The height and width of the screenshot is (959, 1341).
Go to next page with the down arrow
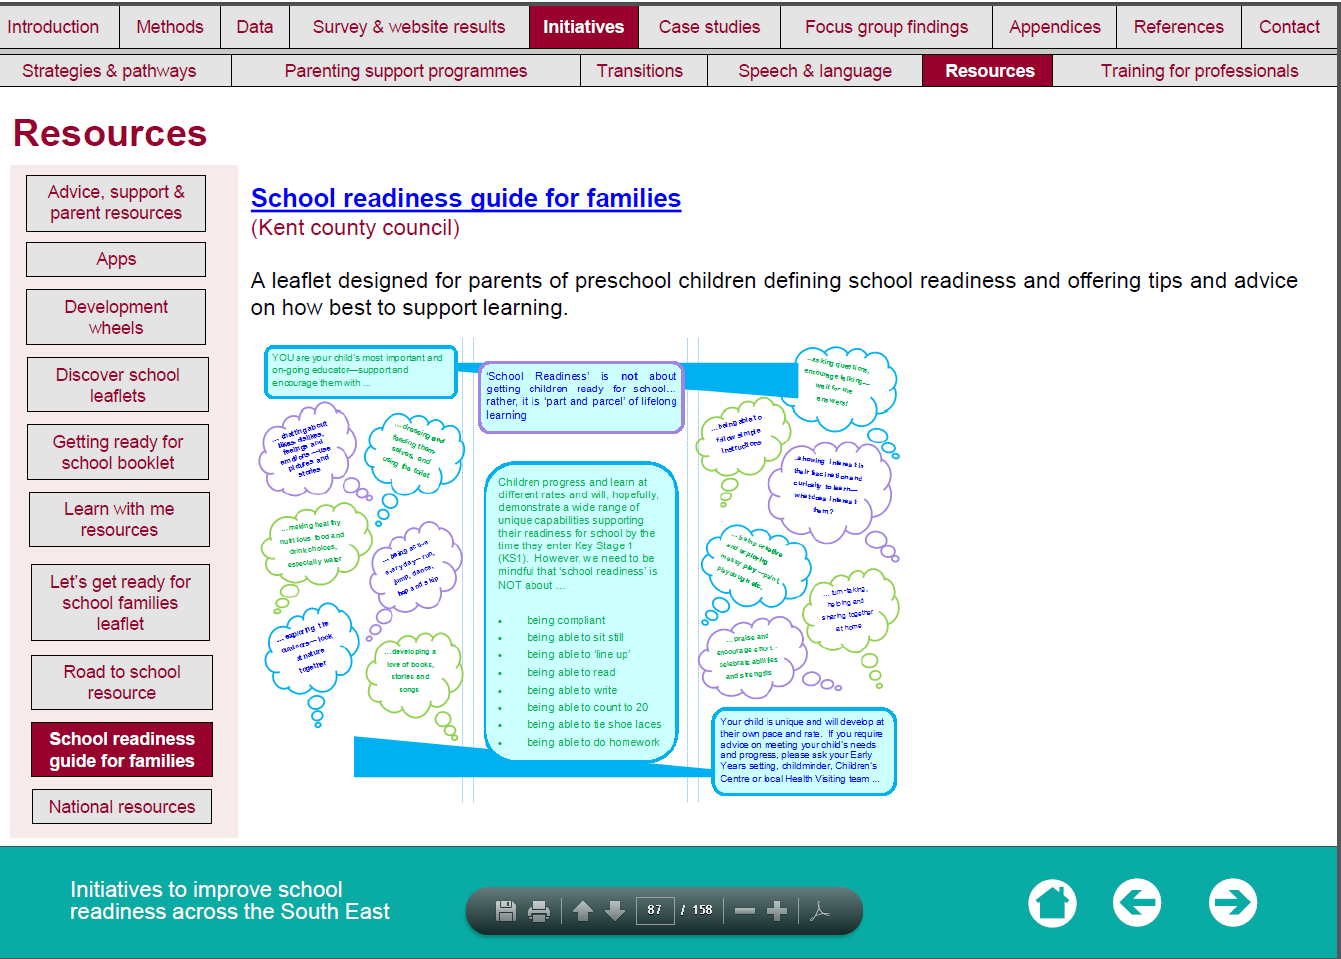615,910
